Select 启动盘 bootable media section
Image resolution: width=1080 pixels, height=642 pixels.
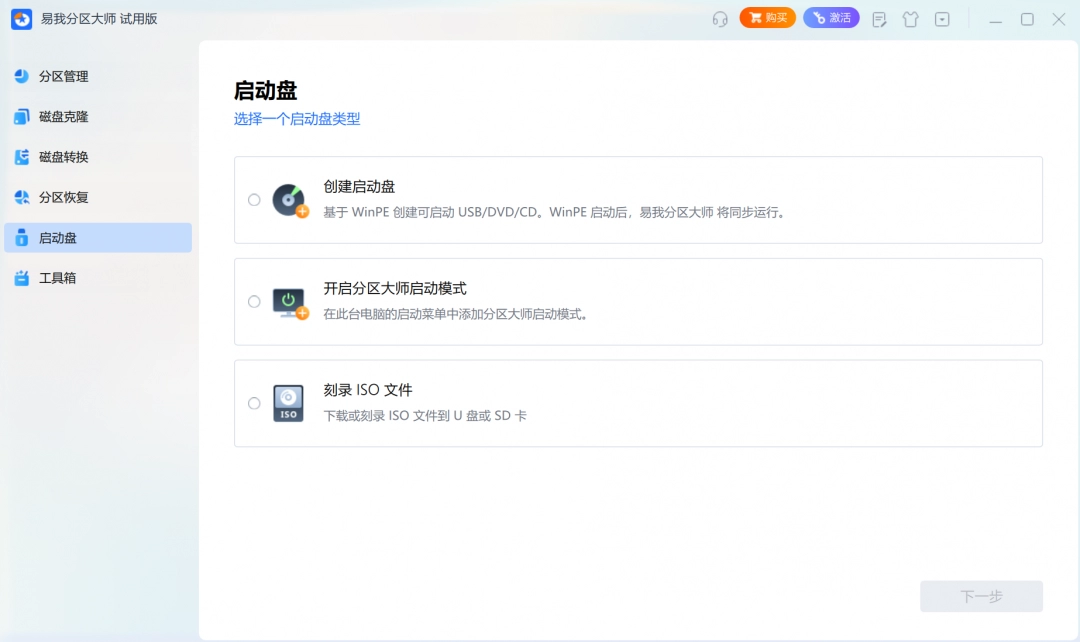tap(98, 238)
